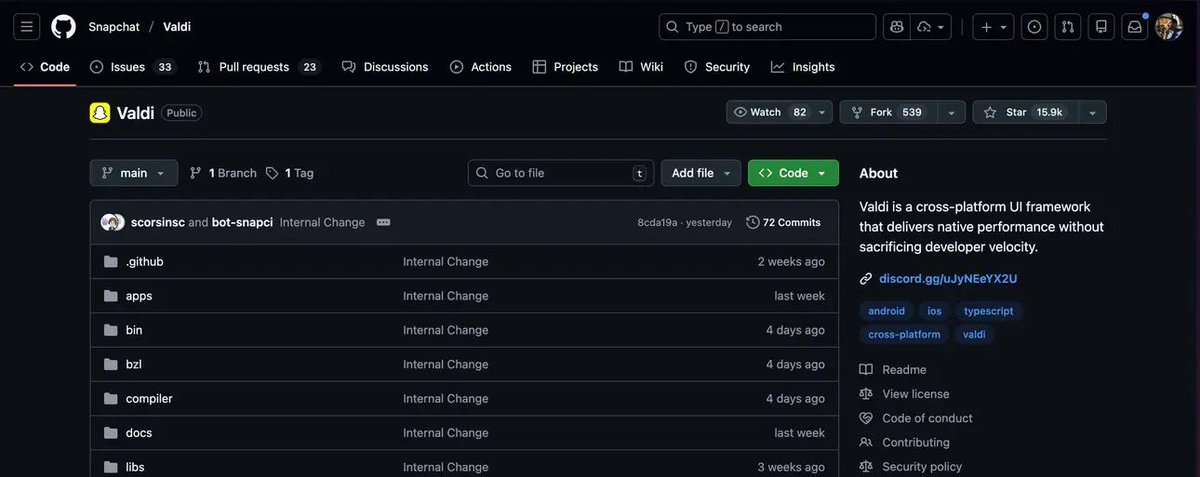Open bot-snapci author link

tap(242, 222)
